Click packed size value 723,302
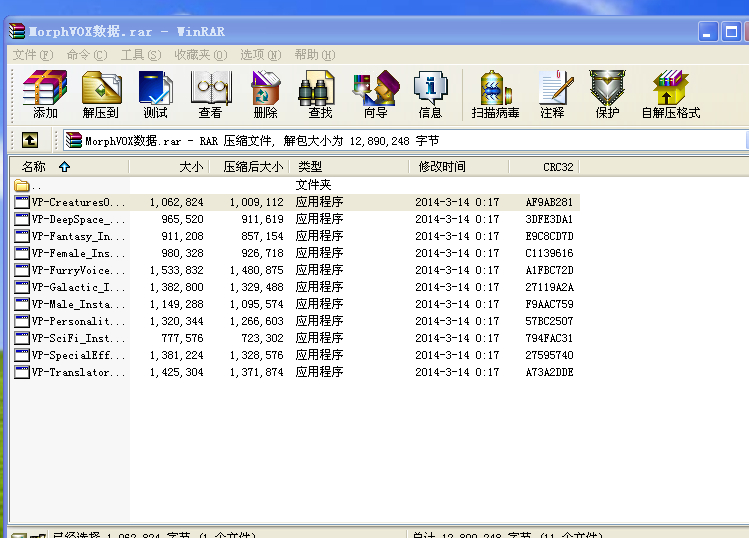 pyautogui.click(x=262, y=338)
